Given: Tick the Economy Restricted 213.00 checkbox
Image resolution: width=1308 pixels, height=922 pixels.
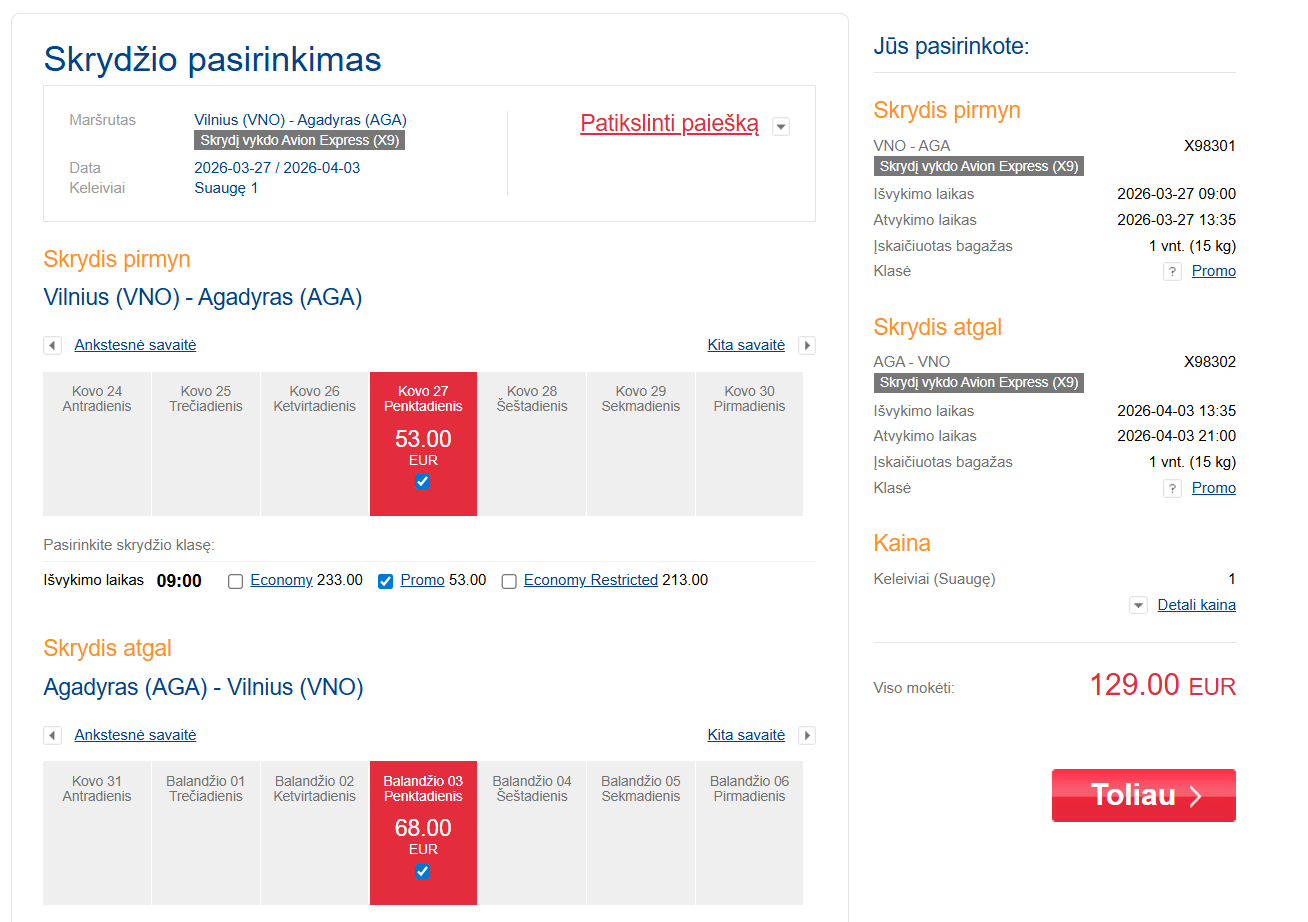Looking at the screenshot, I should click(x=509, y=582).
